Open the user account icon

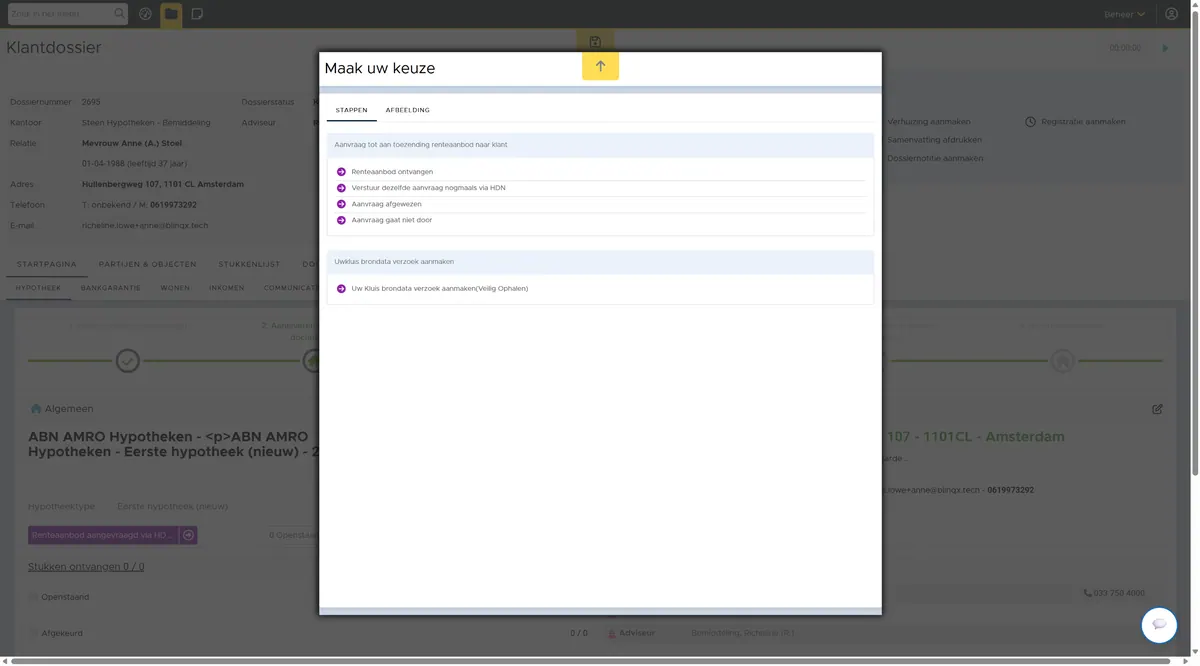coord(1171,14)
